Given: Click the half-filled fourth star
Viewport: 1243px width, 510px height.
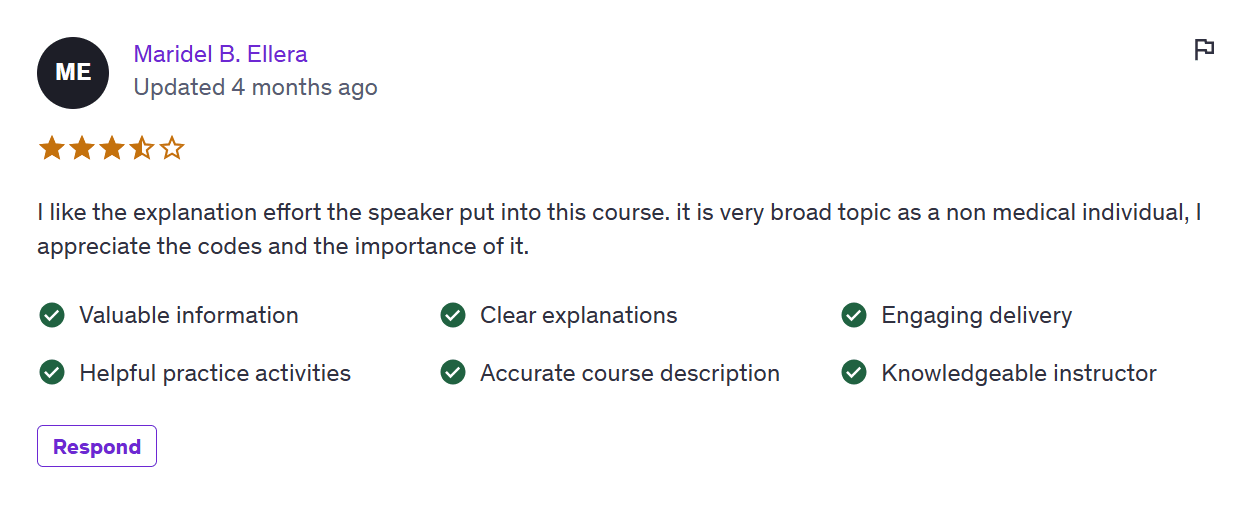Looking at the screenshot, I should 141,149.
